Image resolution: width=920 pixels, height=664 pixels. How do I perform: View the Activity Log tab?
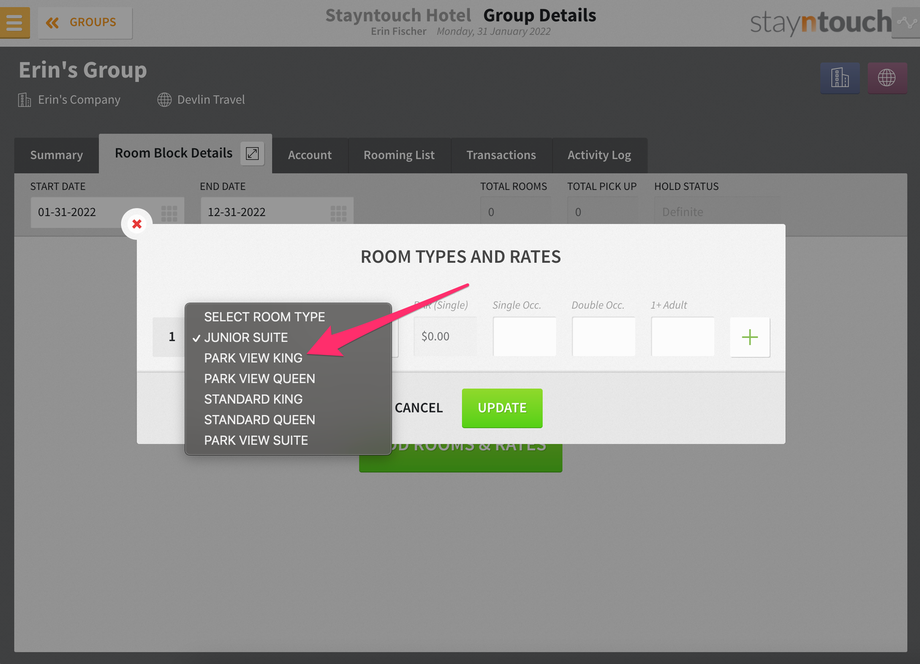[599, 155]
